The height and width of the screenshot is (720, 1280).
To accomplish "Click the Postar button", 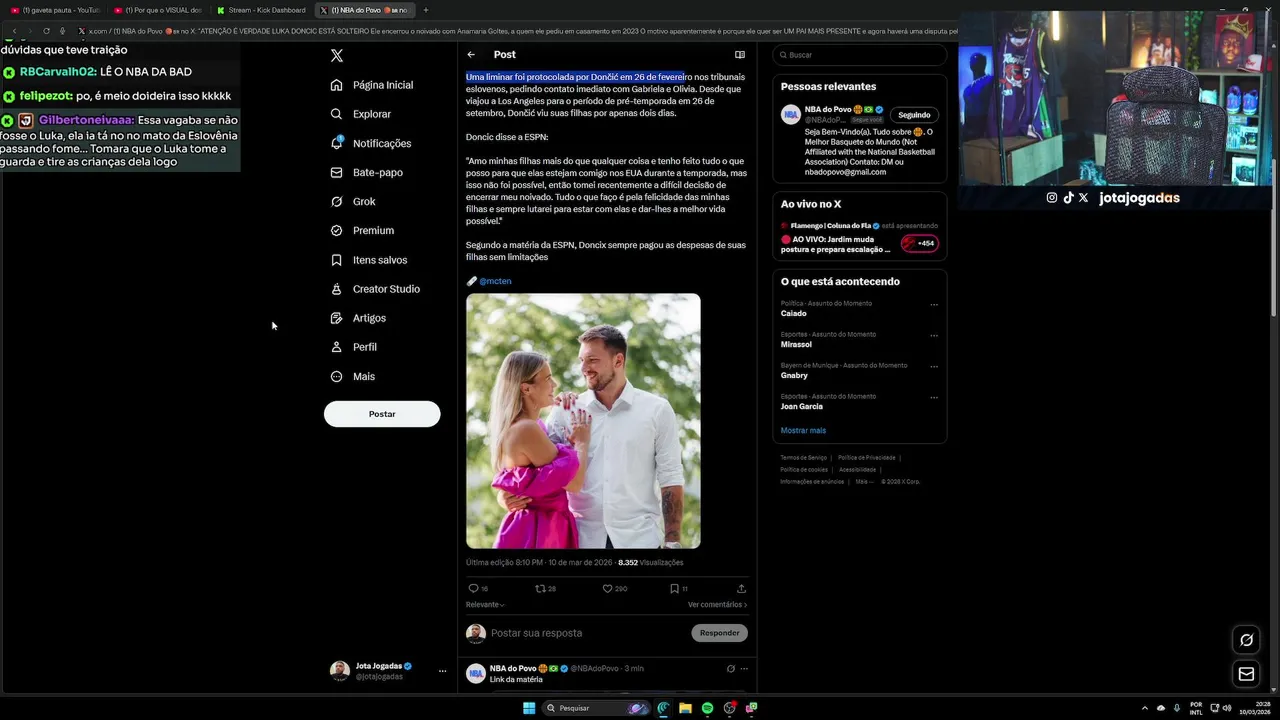I will click(x=382, y=414).
